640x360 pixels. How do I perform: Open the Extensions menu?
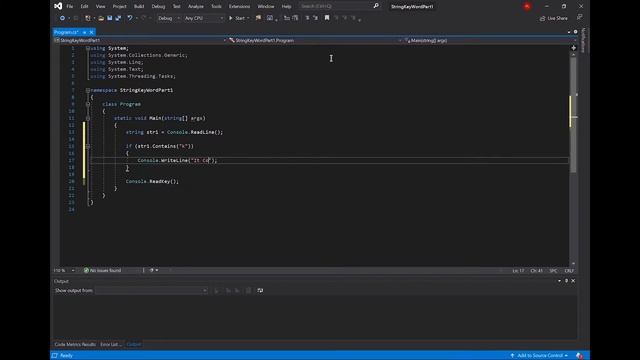click(x=239, y=7)
